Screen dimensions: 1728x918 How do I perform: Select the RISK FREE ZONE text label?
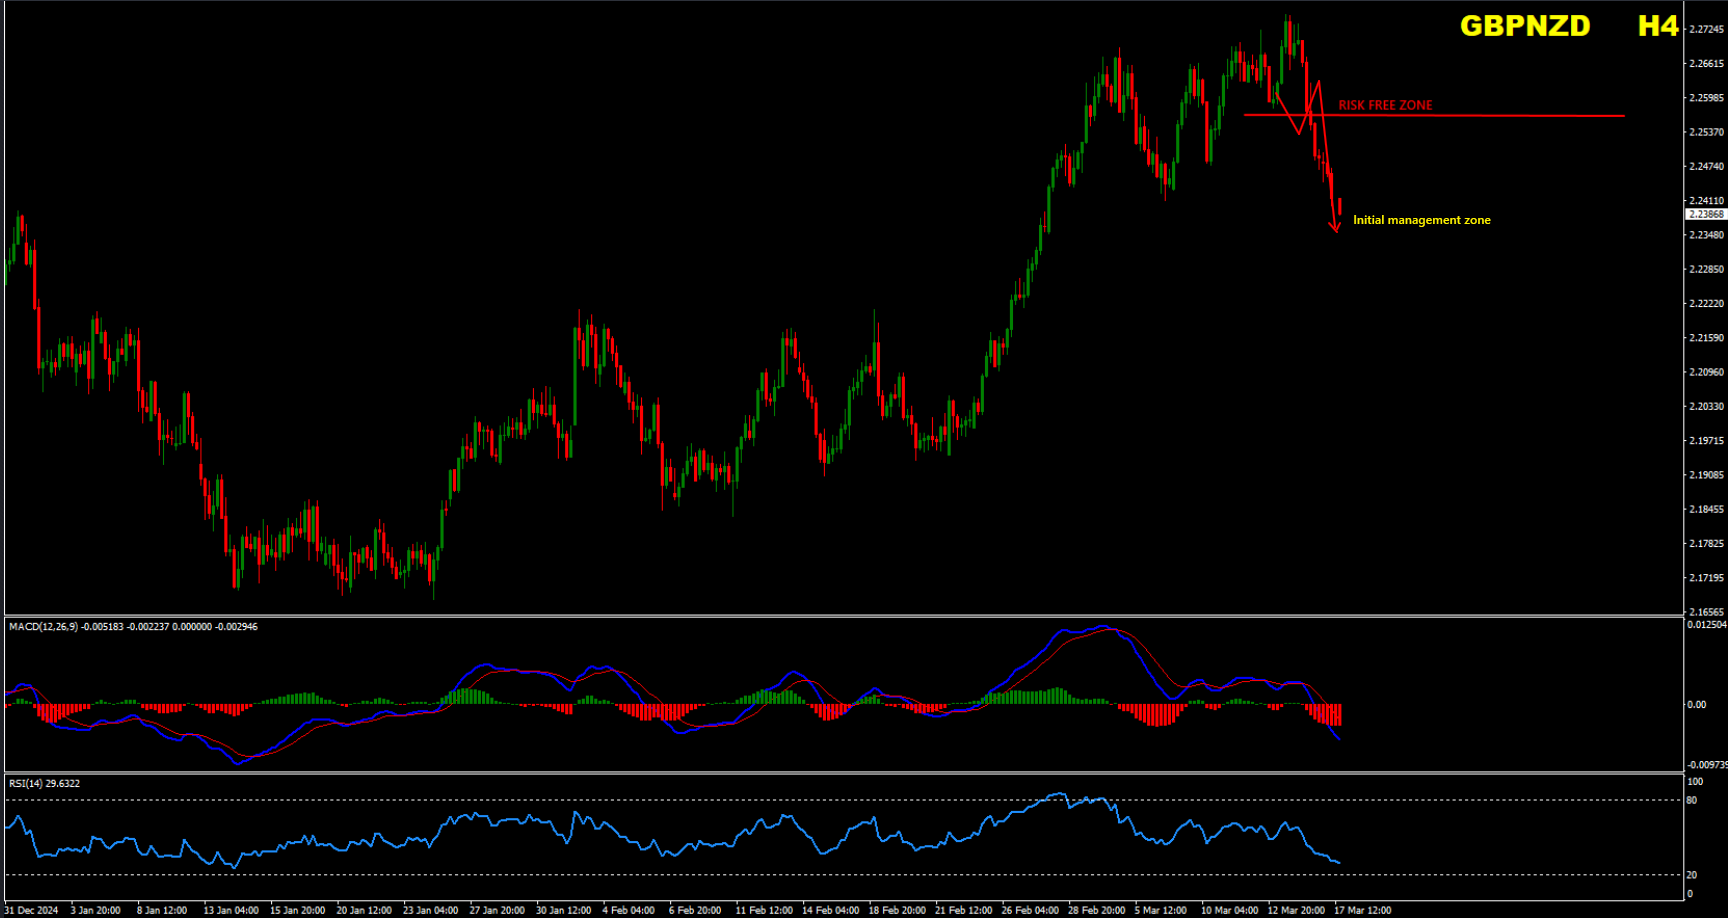[x=1385, y=105]
